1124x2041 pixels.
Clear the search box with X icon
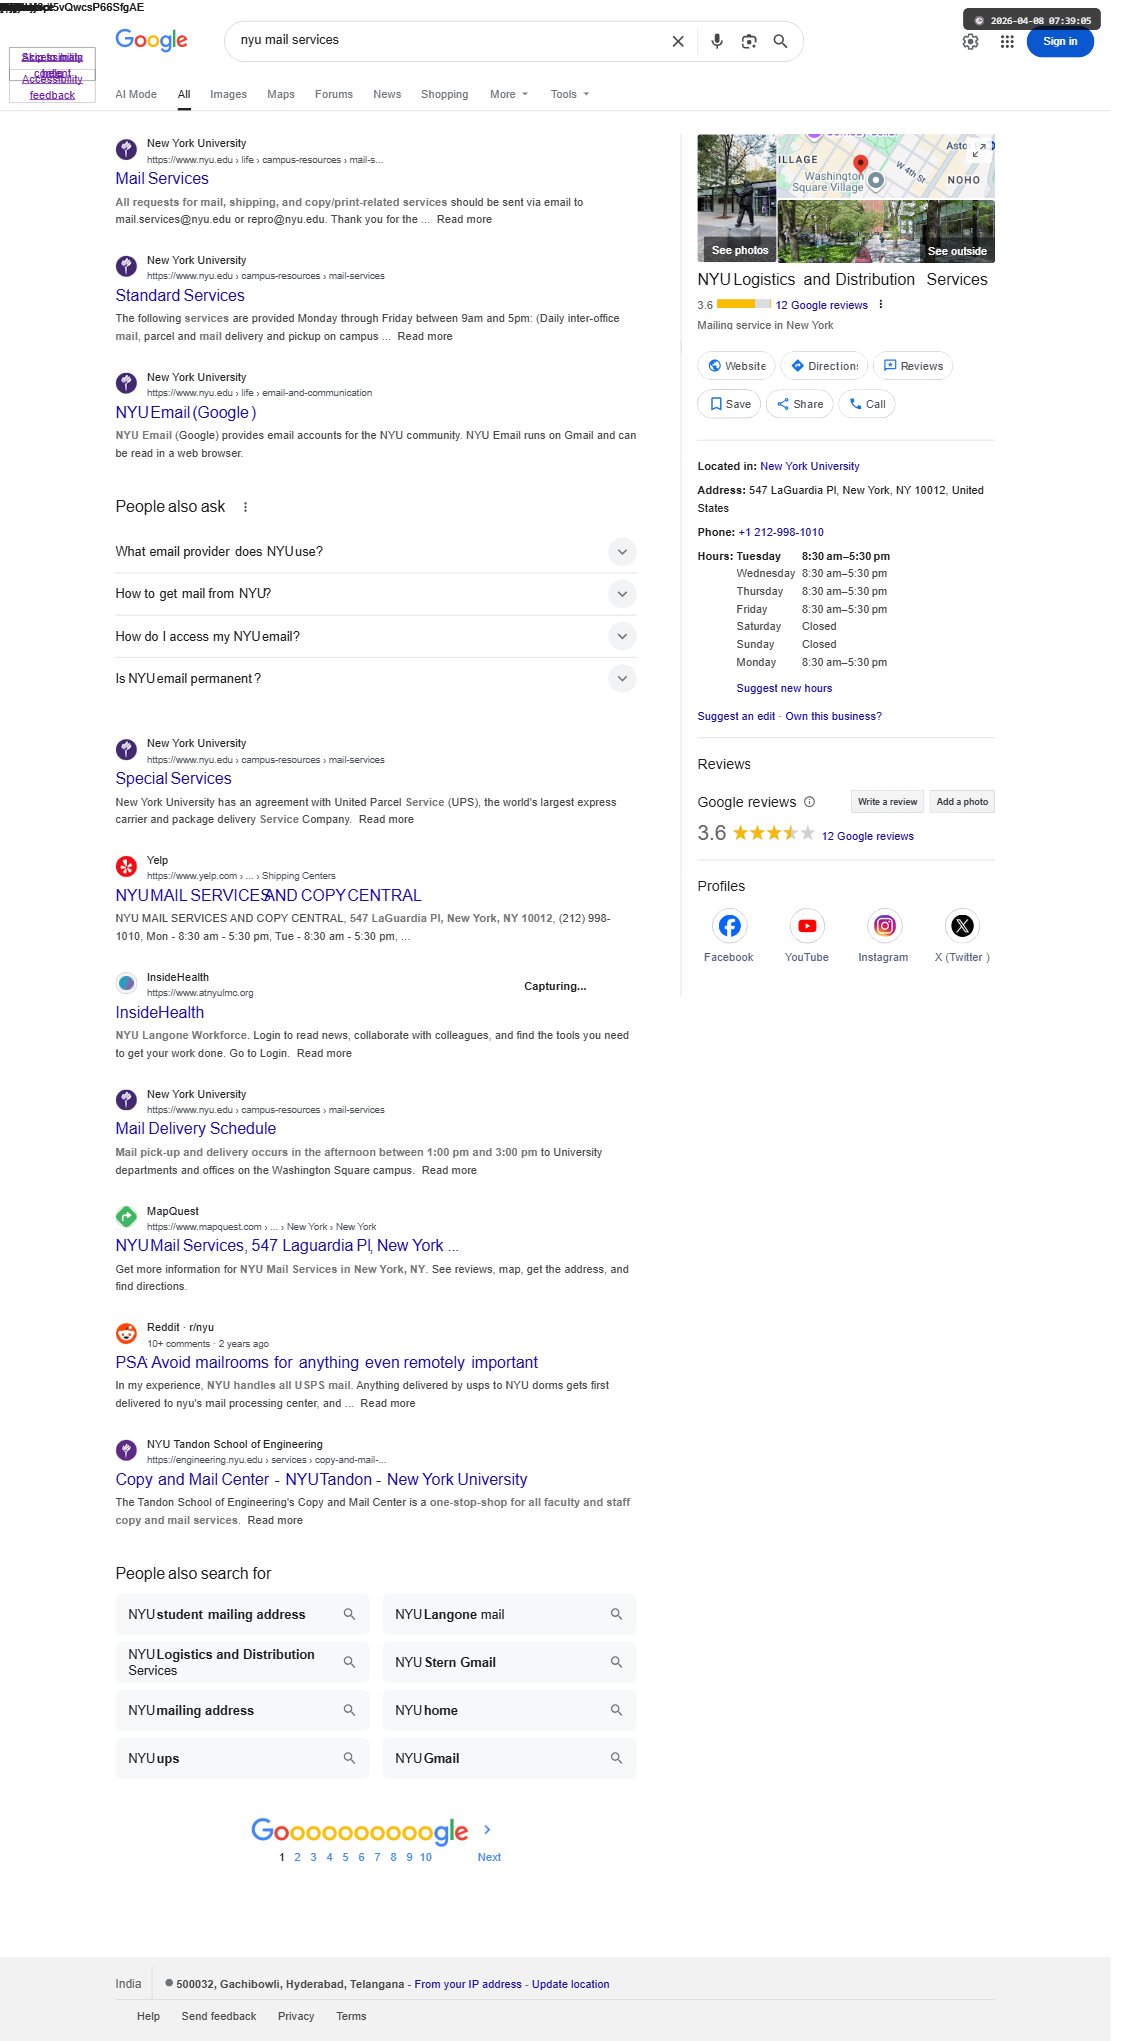[x=678, y=41]
